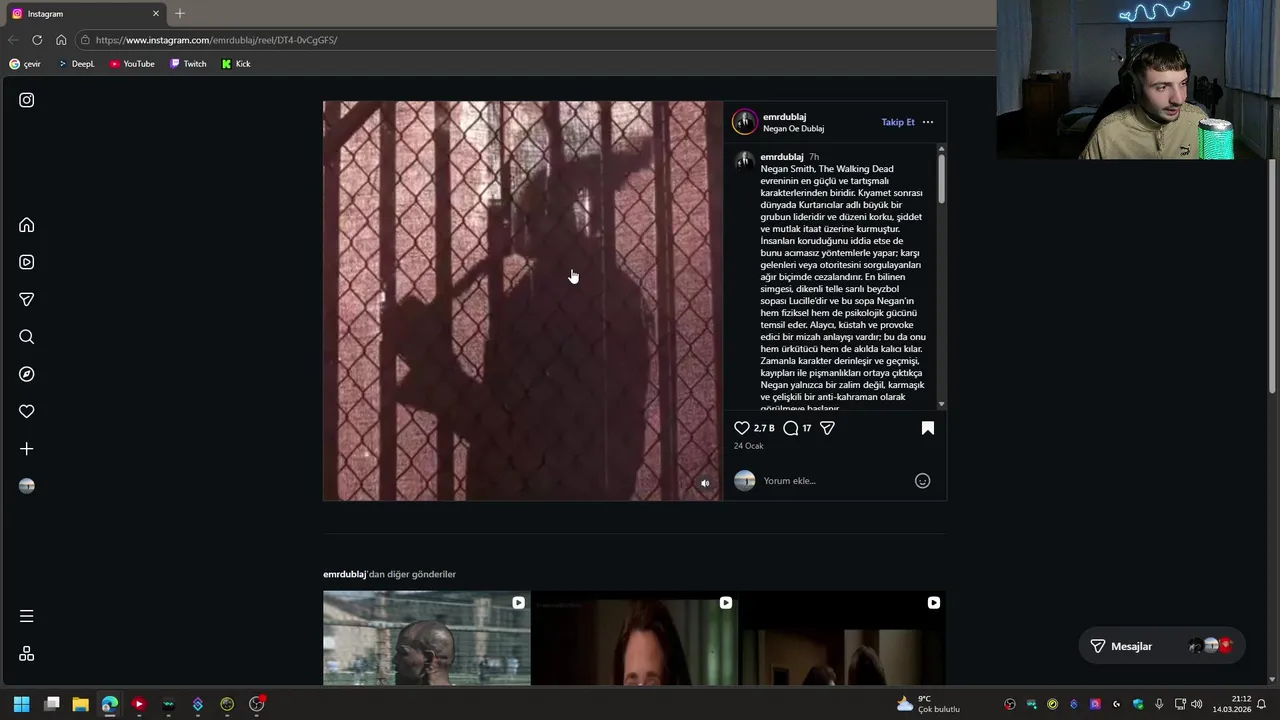Click the browser address bar URL
Image resolution: width=1280 pixels, height=720 pixels.
pyautogui.click(x=216, y=40)
